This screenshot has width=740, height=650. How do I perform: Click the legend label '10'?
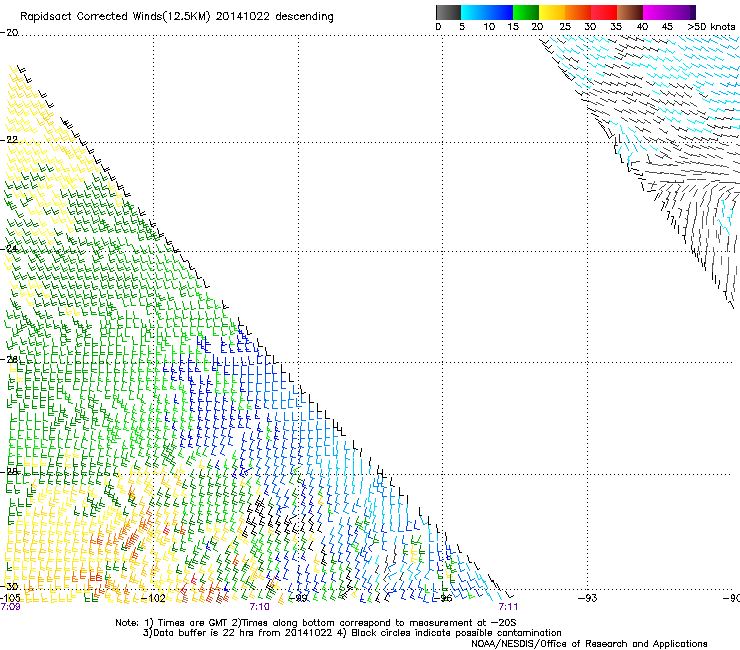[x=489, y=27]
